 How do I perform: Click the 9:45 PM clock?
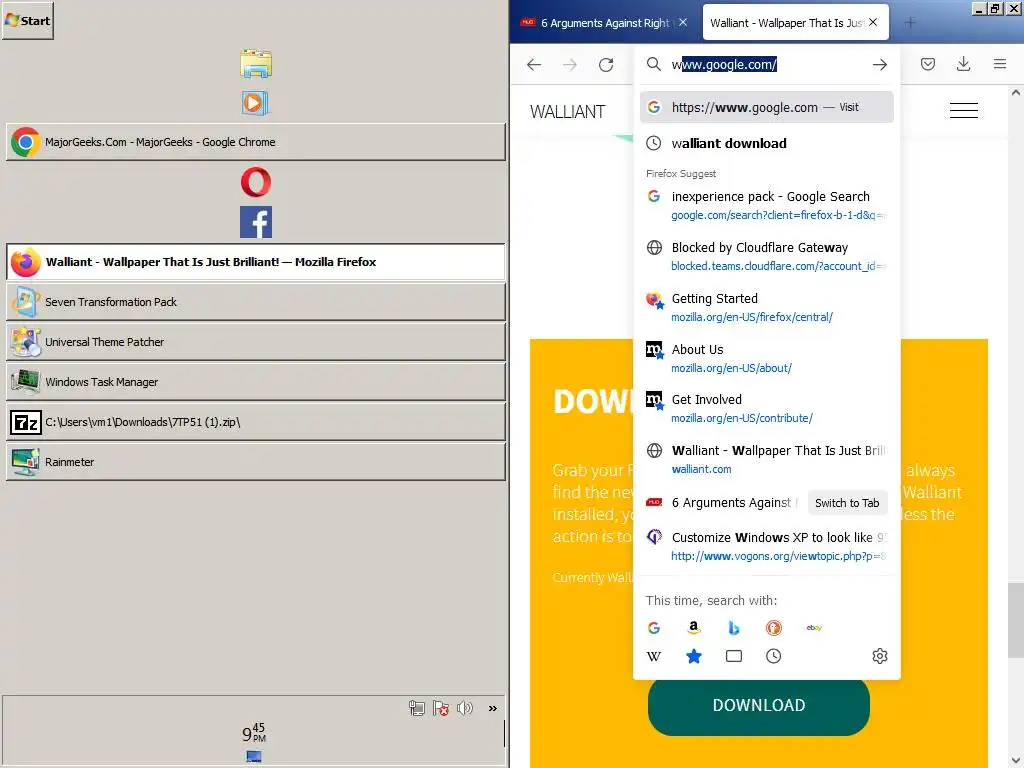[x=254, y=733]
